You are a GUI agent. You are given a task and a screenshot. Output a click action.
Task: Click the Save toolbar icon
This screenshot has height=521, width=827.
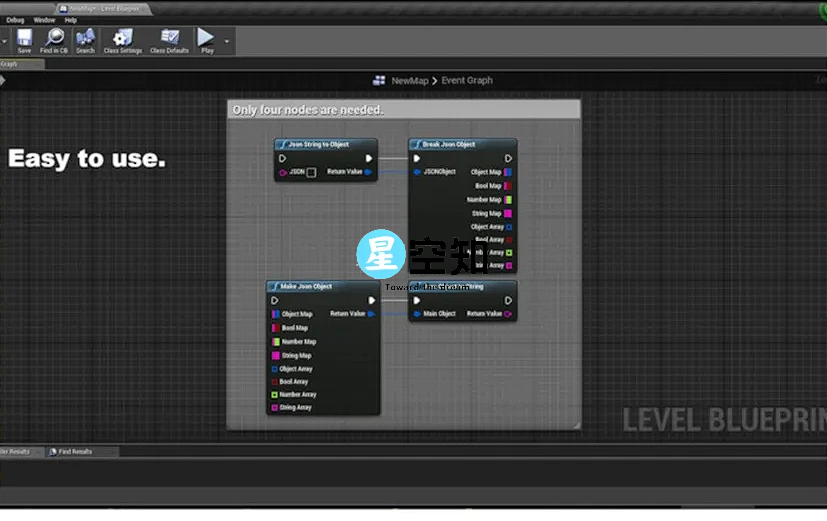click(24, 40)
